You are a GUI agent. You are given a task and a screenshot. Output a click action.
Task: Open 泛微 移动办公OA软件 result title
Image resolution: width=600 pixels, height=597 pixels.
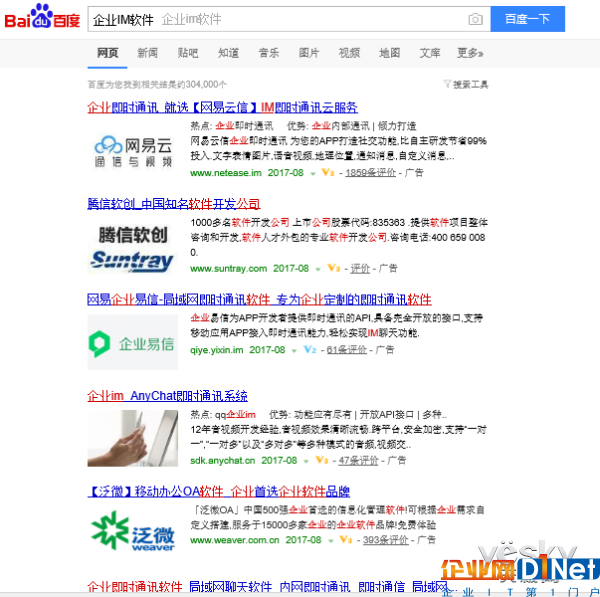(218, 491)
